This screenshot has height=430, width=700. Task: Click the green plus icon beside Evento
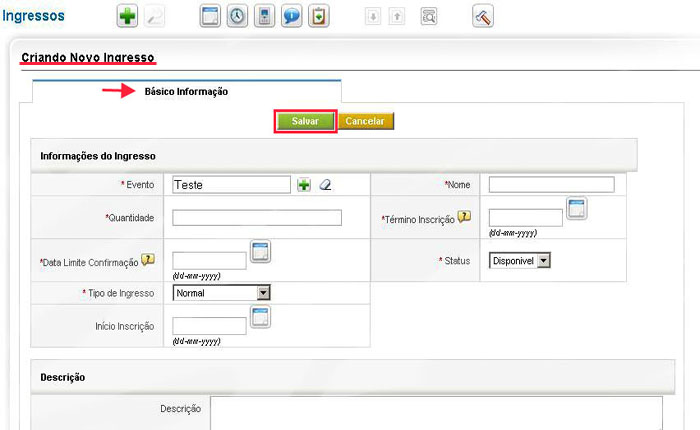tap(304, 185)
